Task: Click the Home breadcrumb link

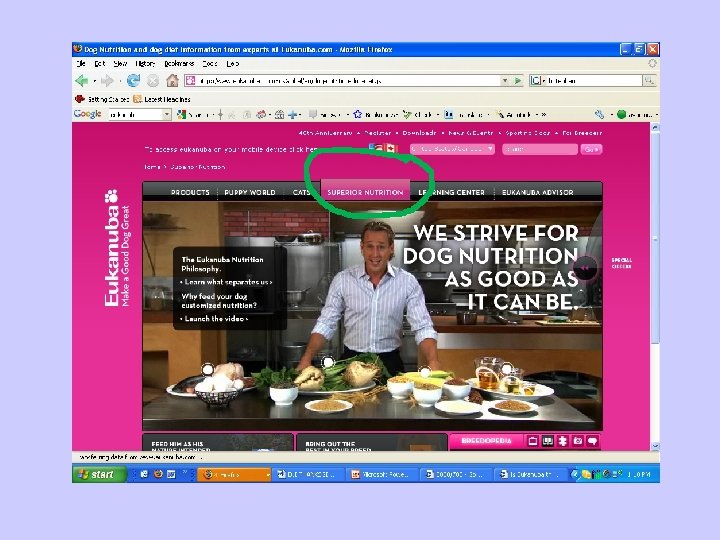Action: click(x=152, y=167)
